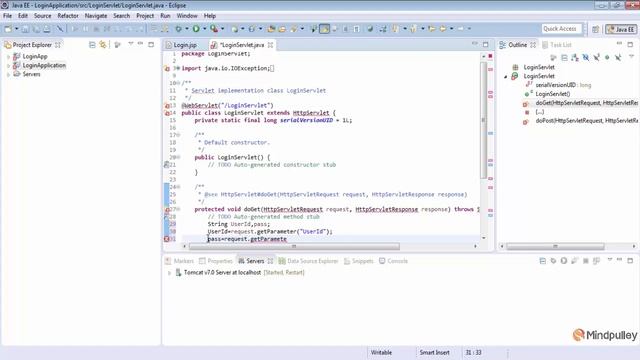
Task: Select LoginApplication in Project Explorer
Action: coord(44,65)
